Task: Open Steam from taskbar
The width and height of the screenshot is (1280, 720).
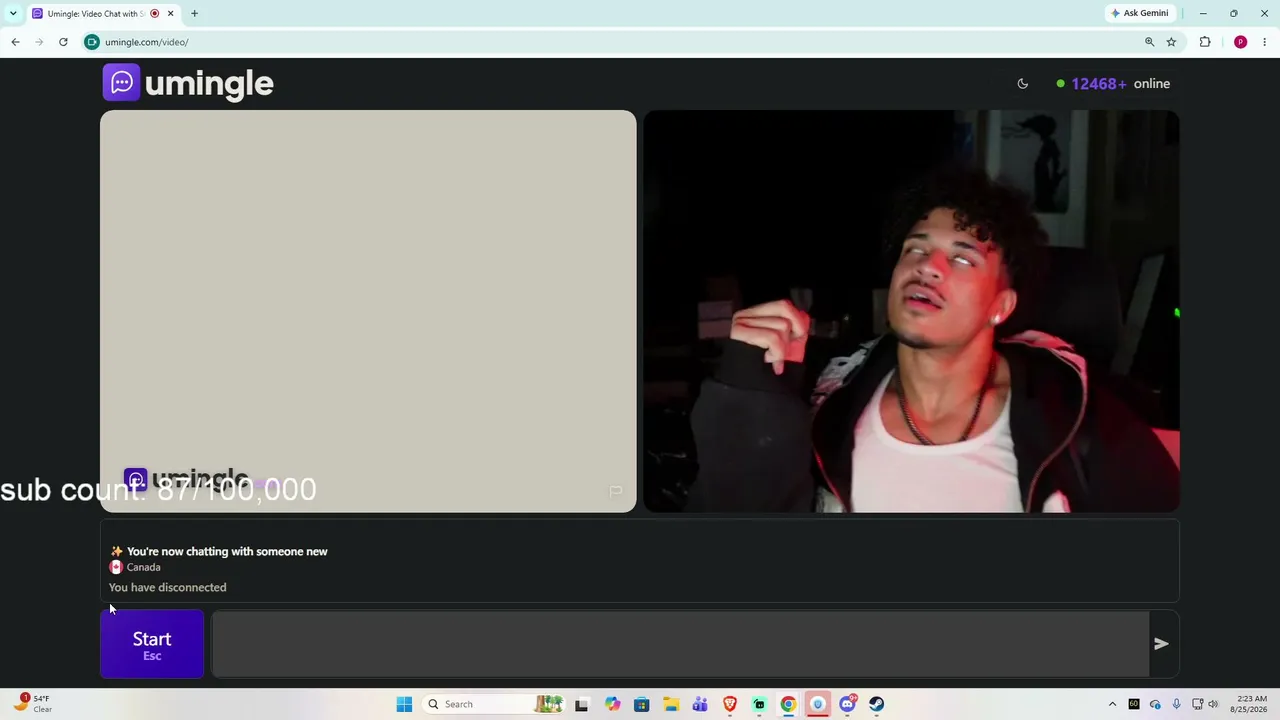Action: (876, 704)
